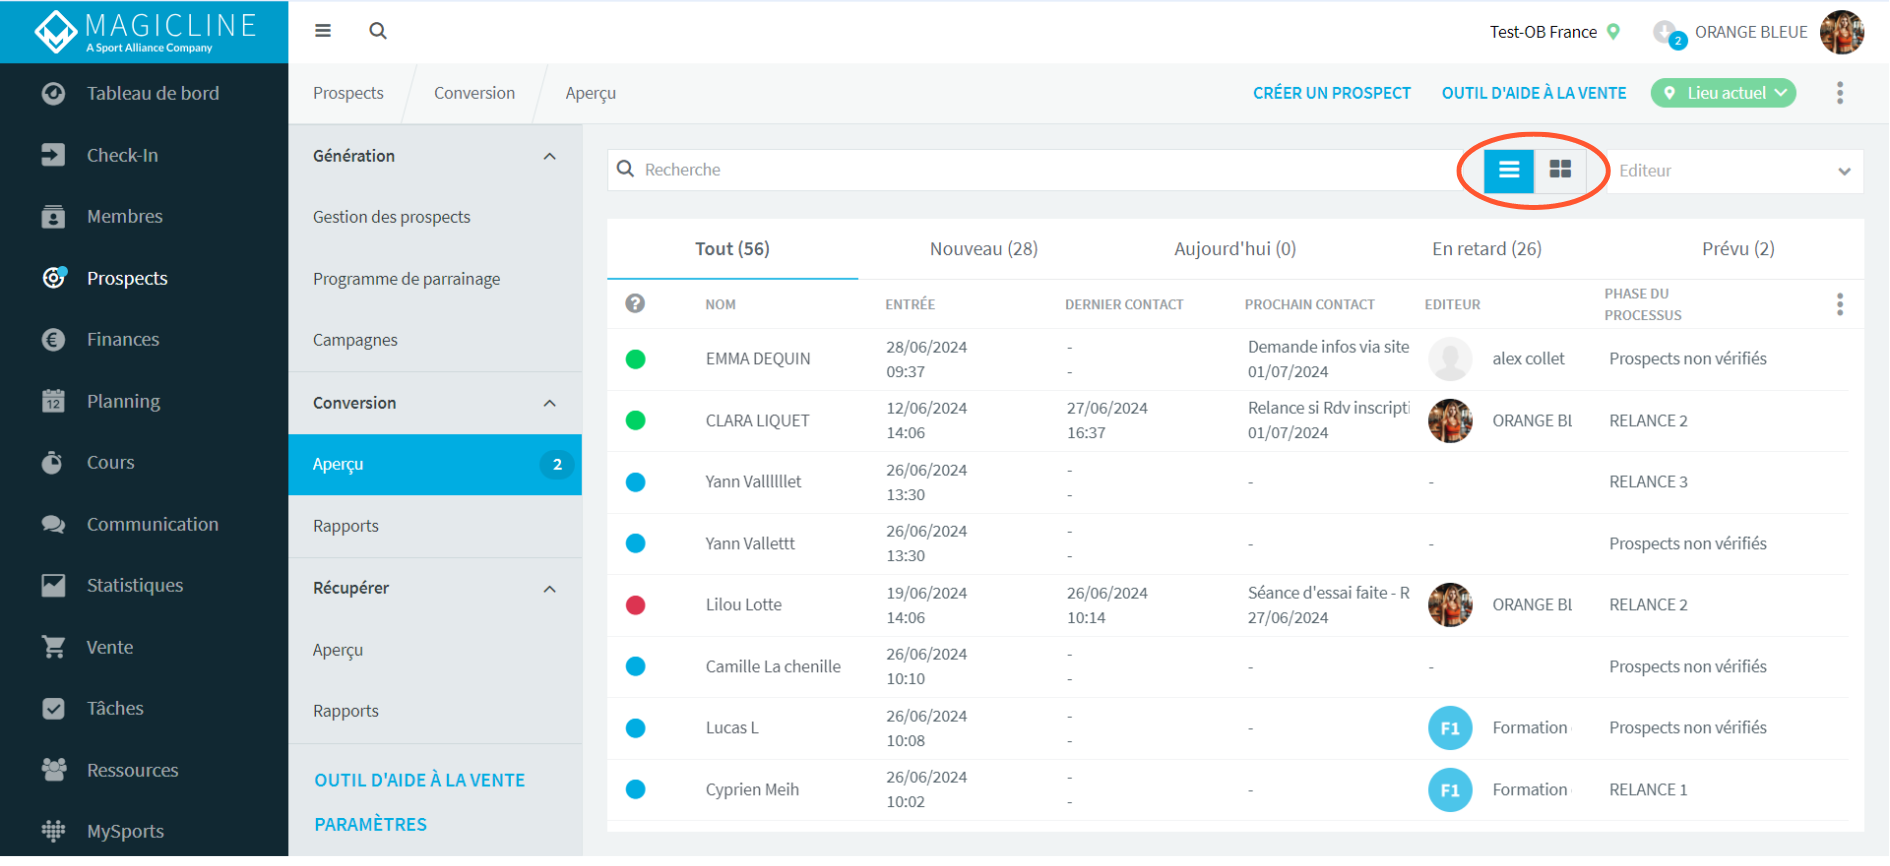Click the notification icon with badge 2
Viewport: 1890px width, 866px height.
click(x=1668, y=34)
